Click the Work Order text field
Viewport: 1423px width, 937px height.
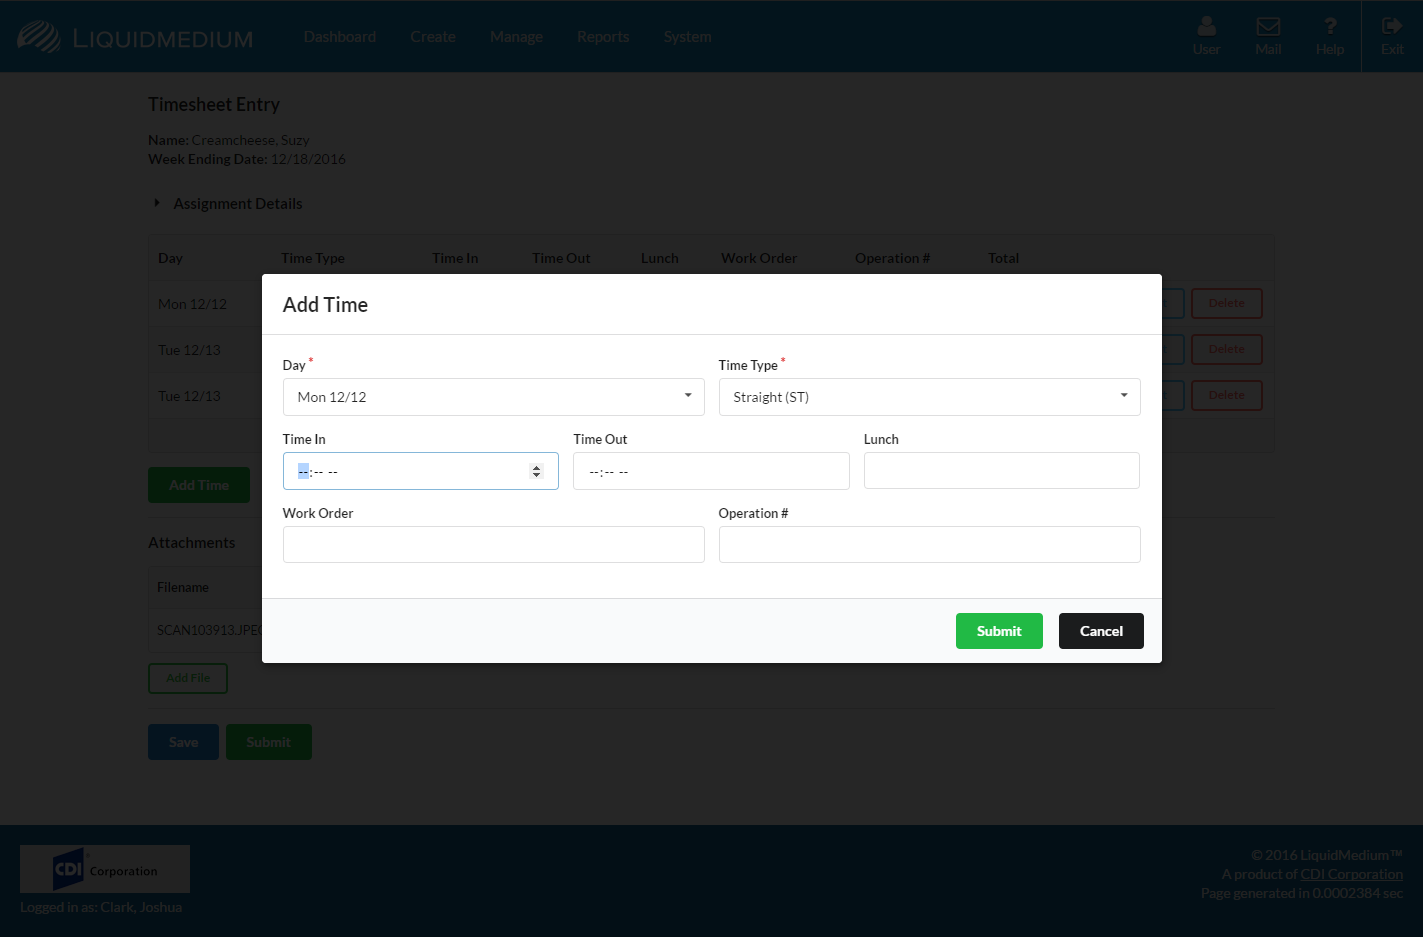point(493,545)
